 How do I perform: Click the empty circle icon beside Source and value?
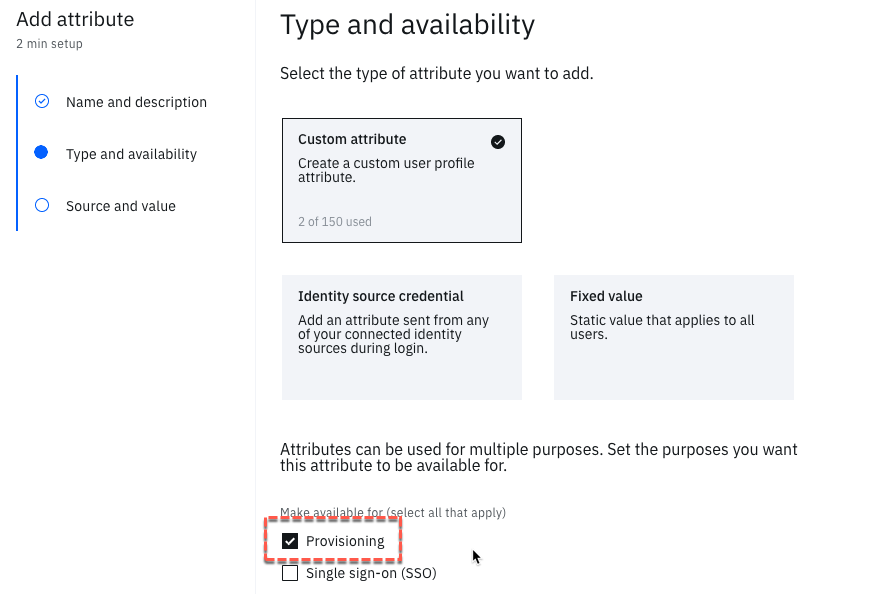pyautogui.click(x=42, y=205)
